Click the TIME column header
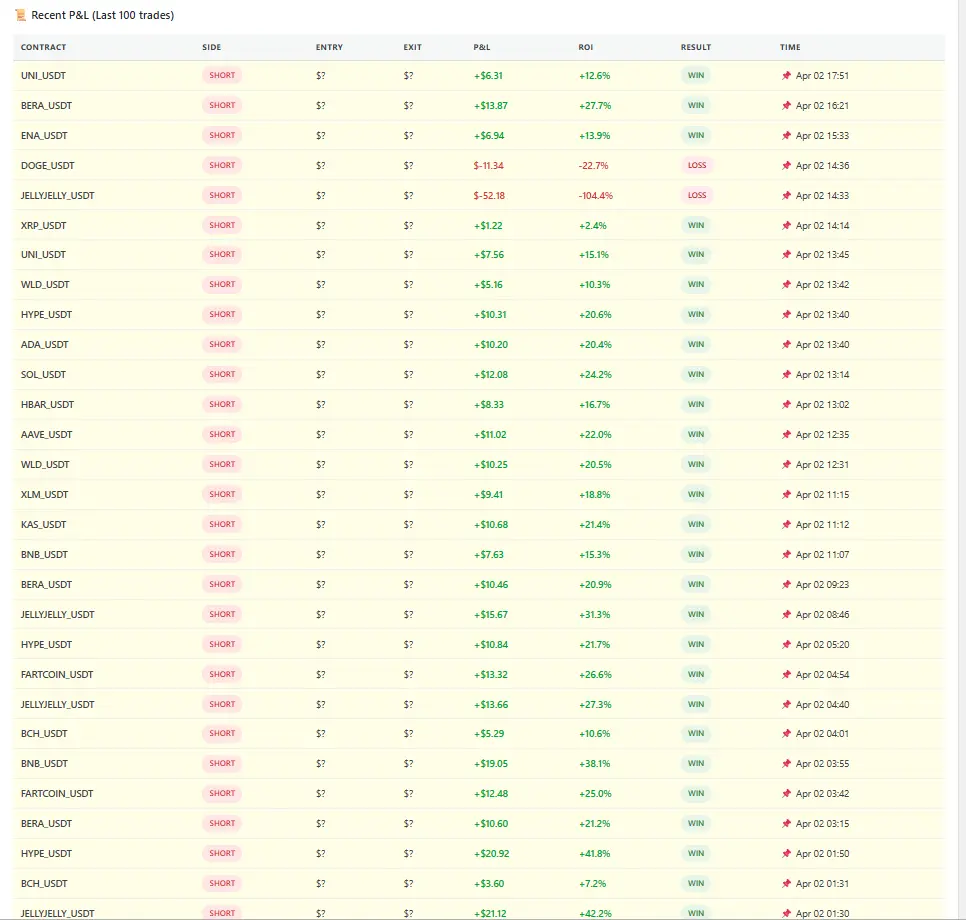 tap(790, 47)
